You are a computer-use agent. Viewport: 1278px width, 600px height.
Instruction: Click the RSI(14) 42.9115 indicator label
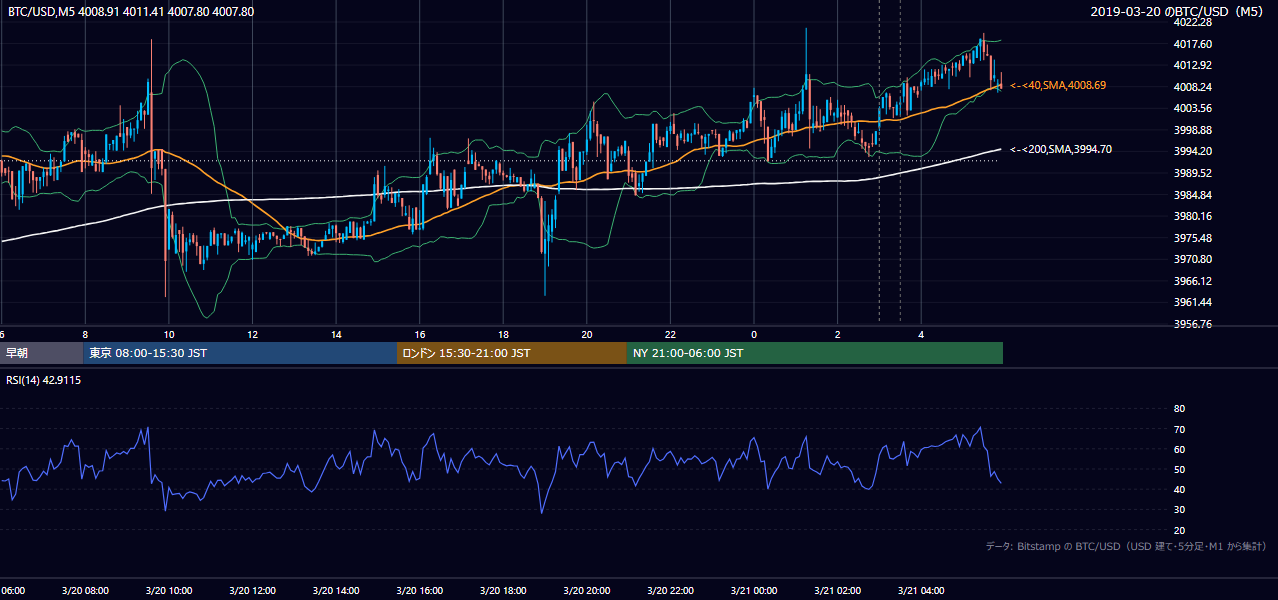(x=43, y=381)
